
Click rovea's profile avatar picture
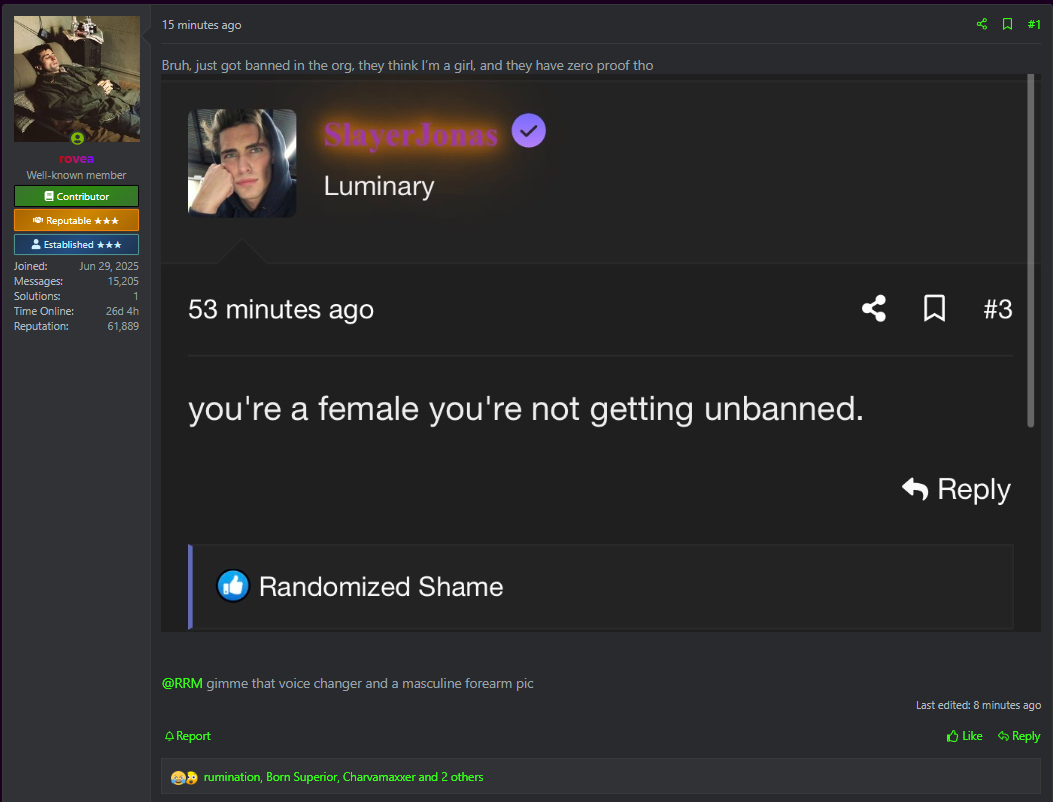coord(77,78)
